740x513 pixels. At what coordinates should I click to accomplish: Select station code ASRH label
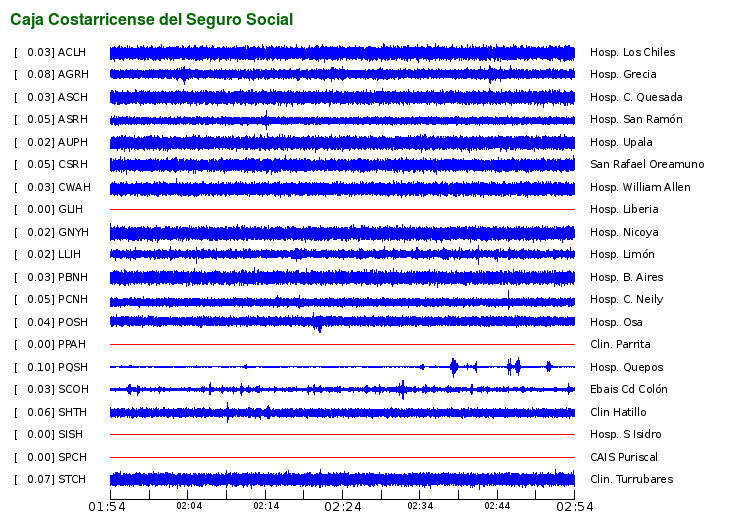[73, 119]
